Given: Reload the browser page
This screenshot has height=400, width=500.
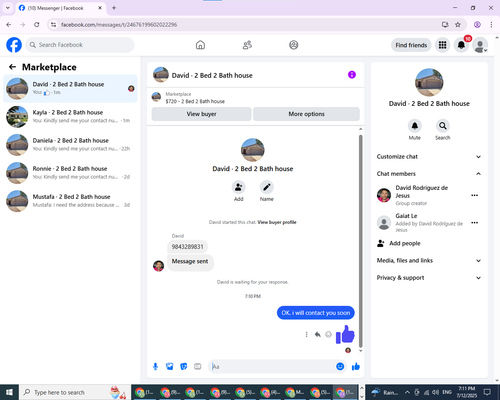Looking at the screenshot, I should pyautogui.click(x=37, y=25).
